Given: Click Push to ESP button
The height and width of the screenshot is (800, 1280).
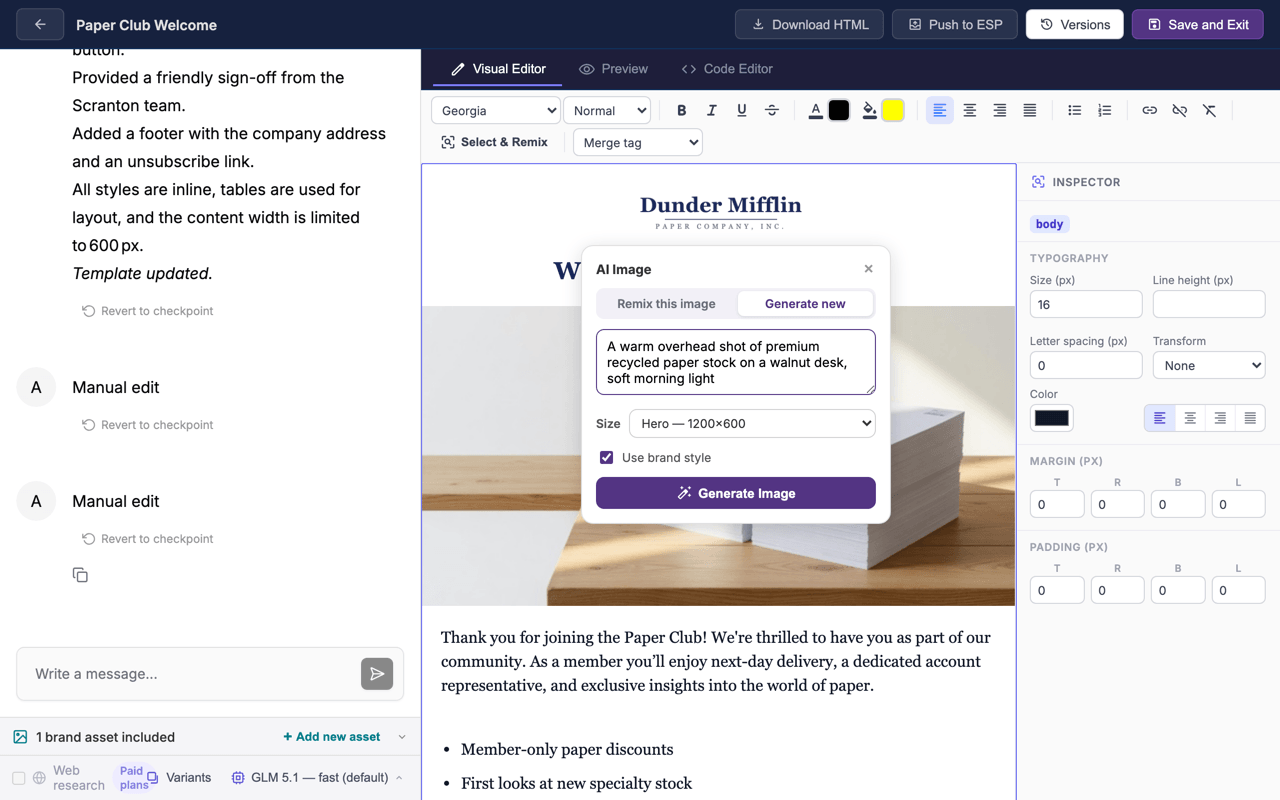Looking at the screenshot, I should pos(955,25).
